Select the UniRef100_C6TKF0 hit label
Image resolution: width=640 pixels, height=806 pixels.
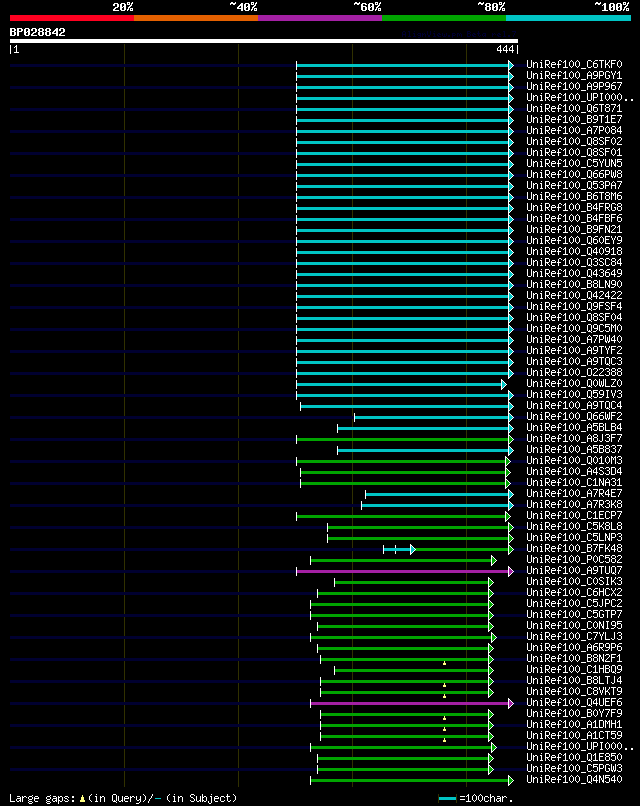tap(574, 65)
